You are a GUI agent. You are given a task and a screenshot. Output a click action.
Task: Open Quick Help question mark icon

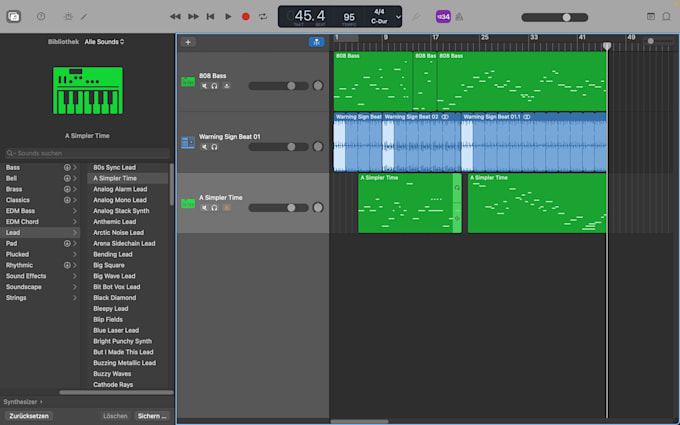[41, 16]
